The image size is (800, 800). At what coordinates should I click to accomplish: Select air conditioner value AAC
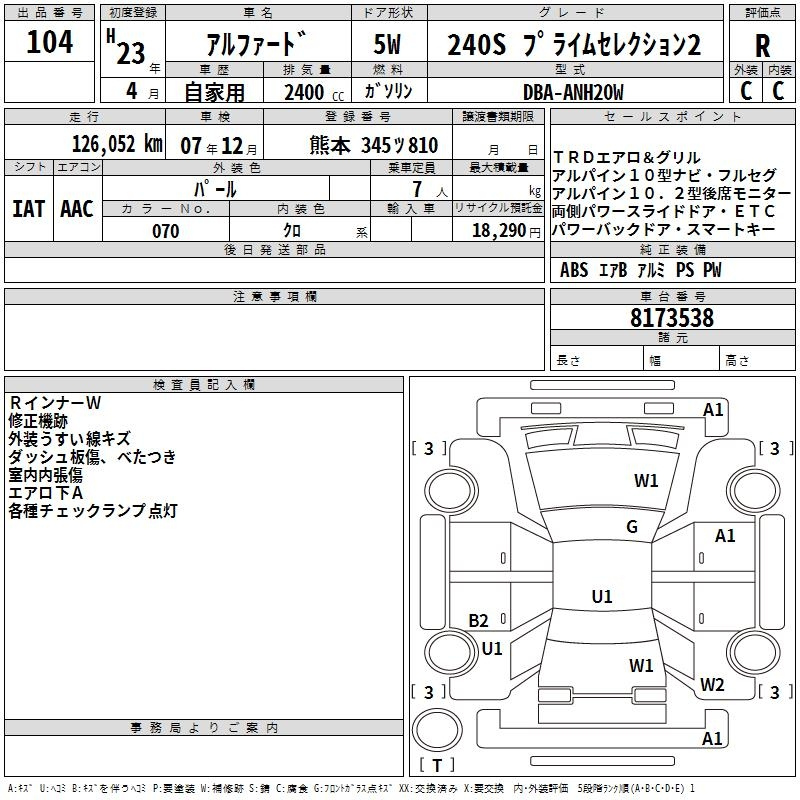77,209
